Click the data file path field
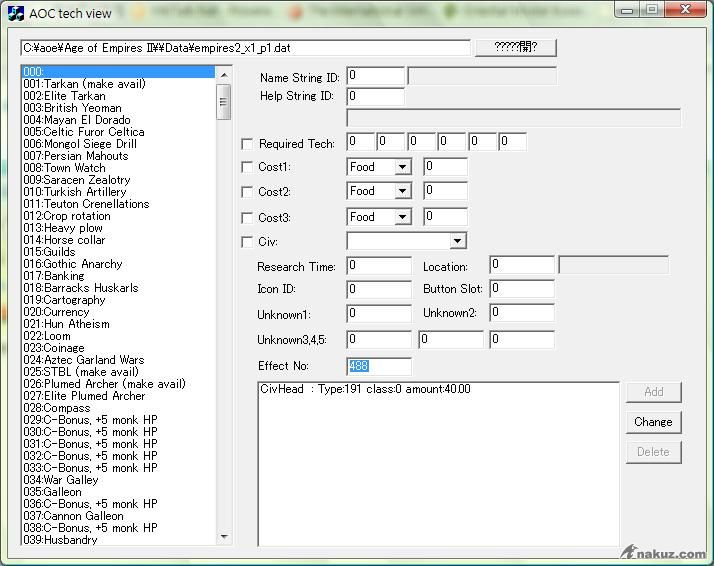Image resolution: width=714 pixels, height=566 pixels. point(245,48)
